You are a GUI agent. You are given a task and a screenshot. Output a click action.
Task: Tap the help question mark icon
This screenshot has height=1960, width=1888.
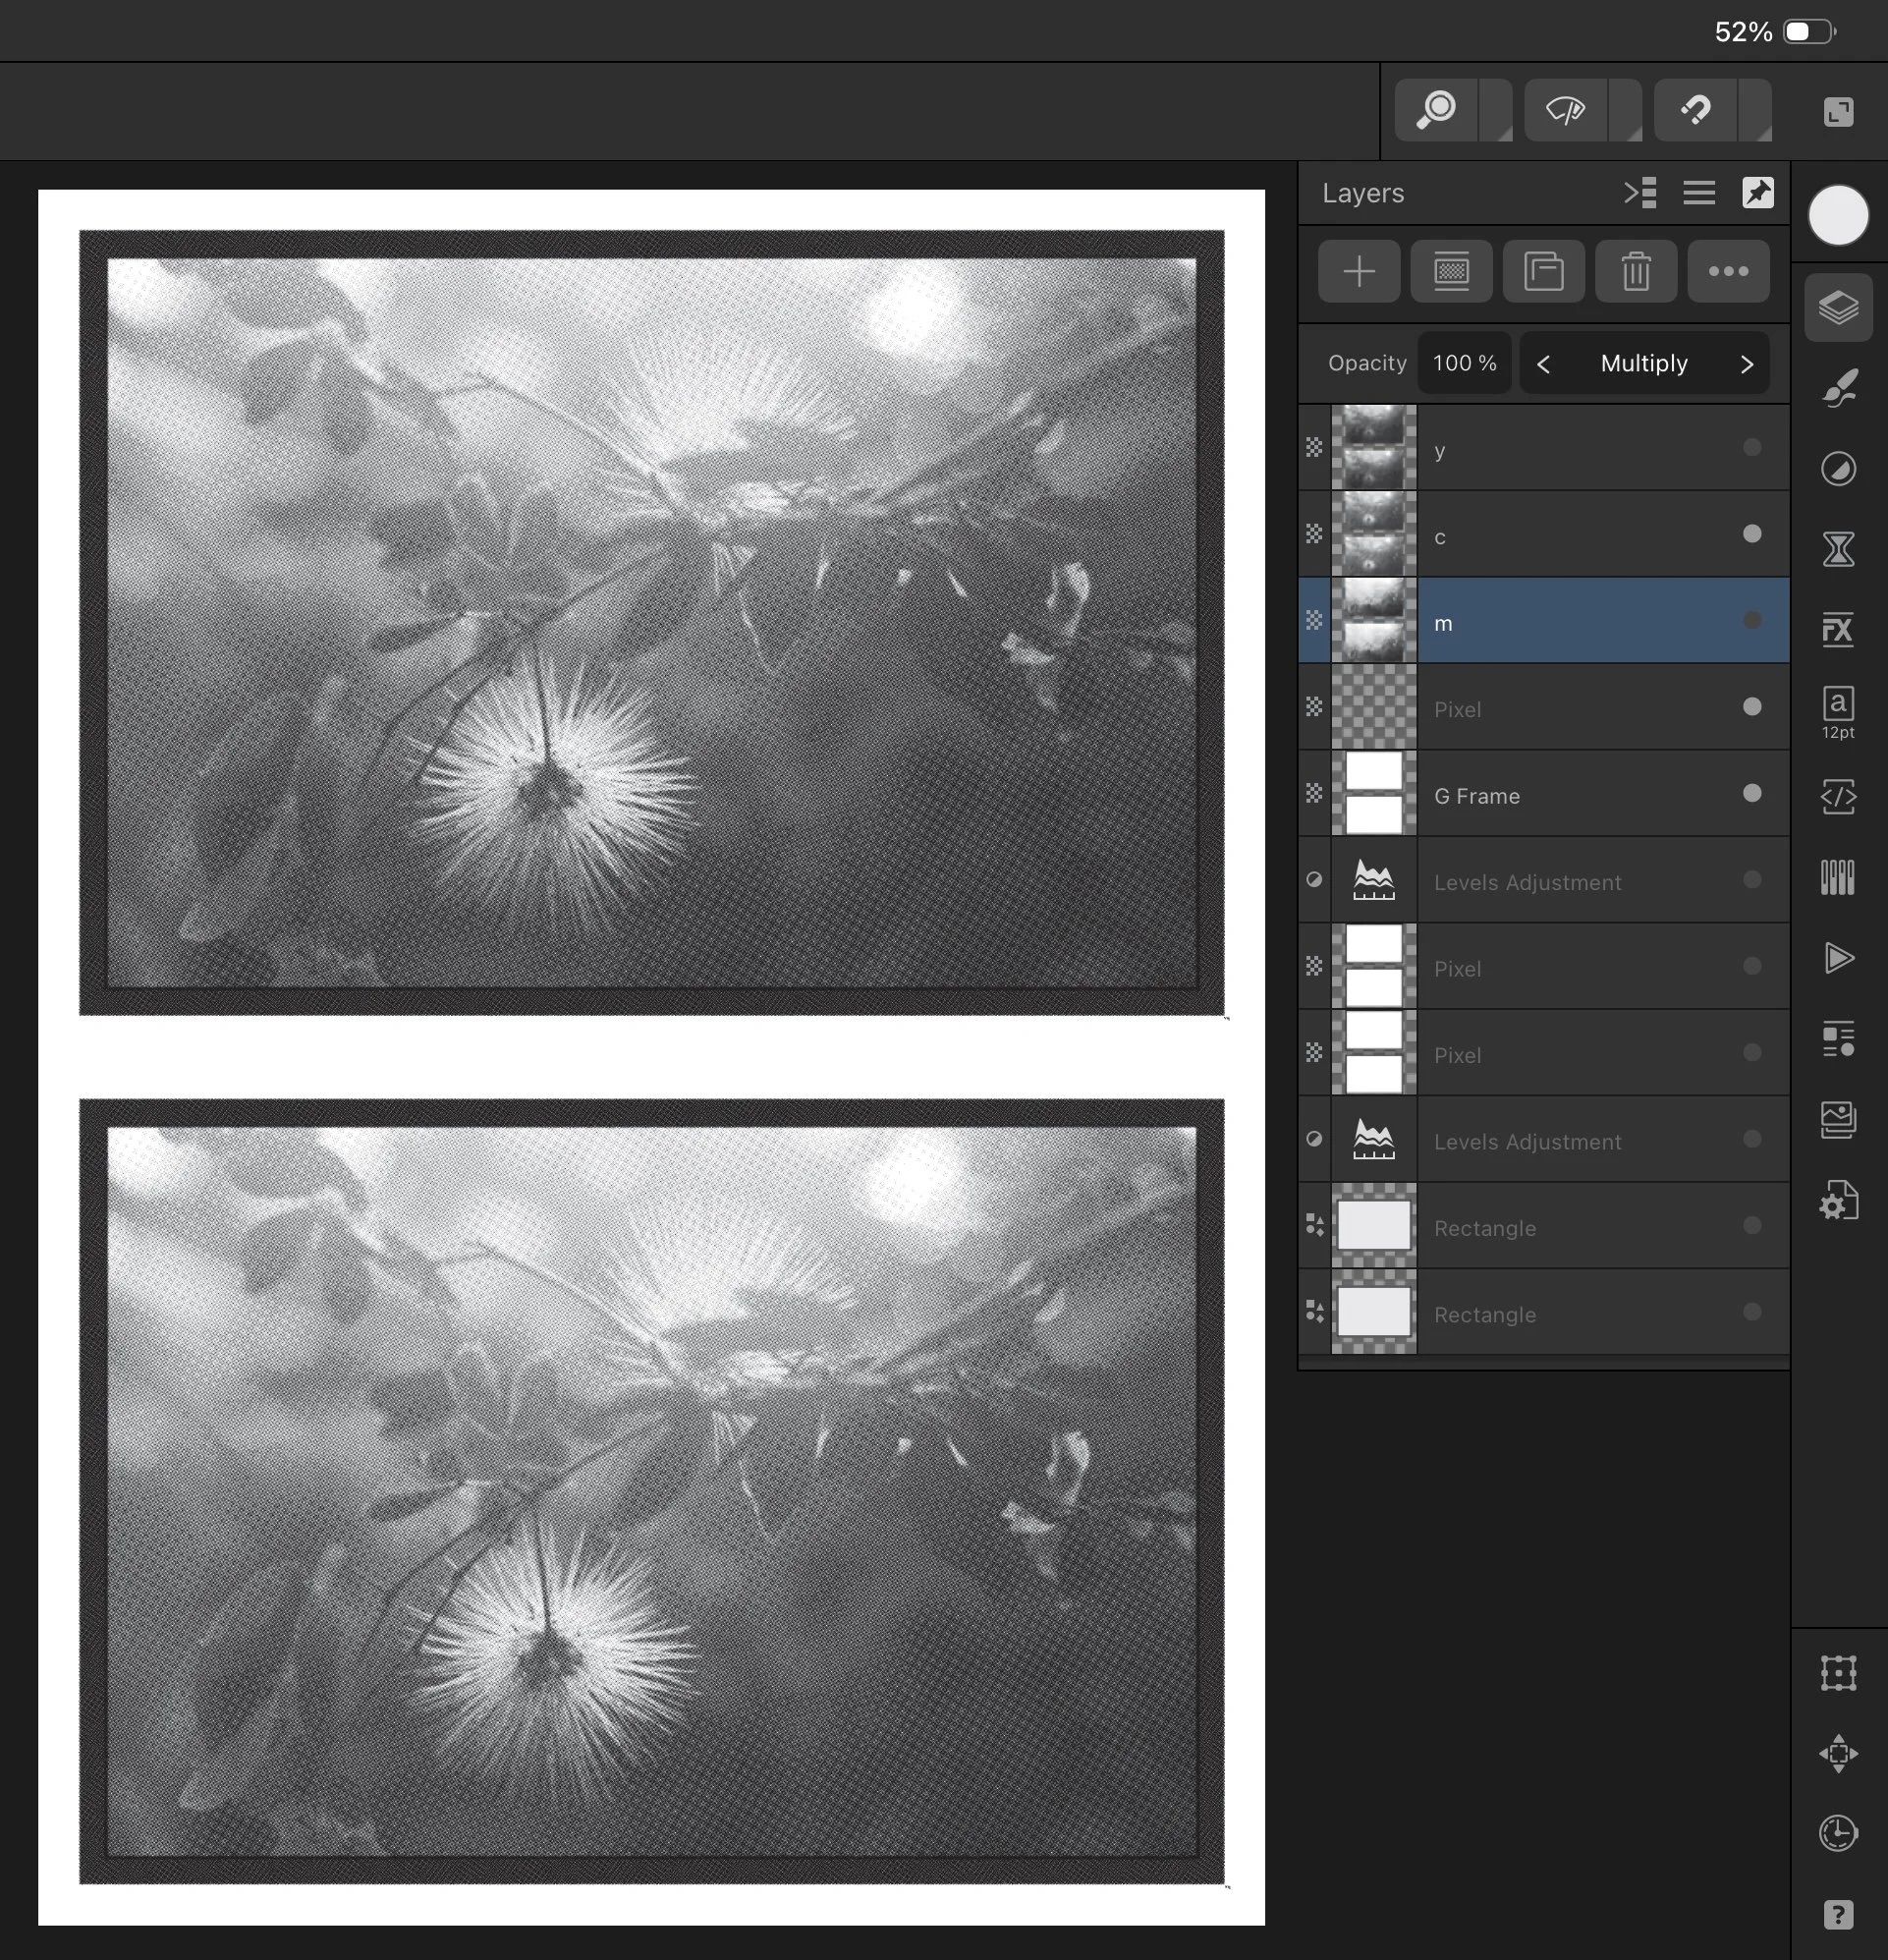(x=1838, y=1915)
